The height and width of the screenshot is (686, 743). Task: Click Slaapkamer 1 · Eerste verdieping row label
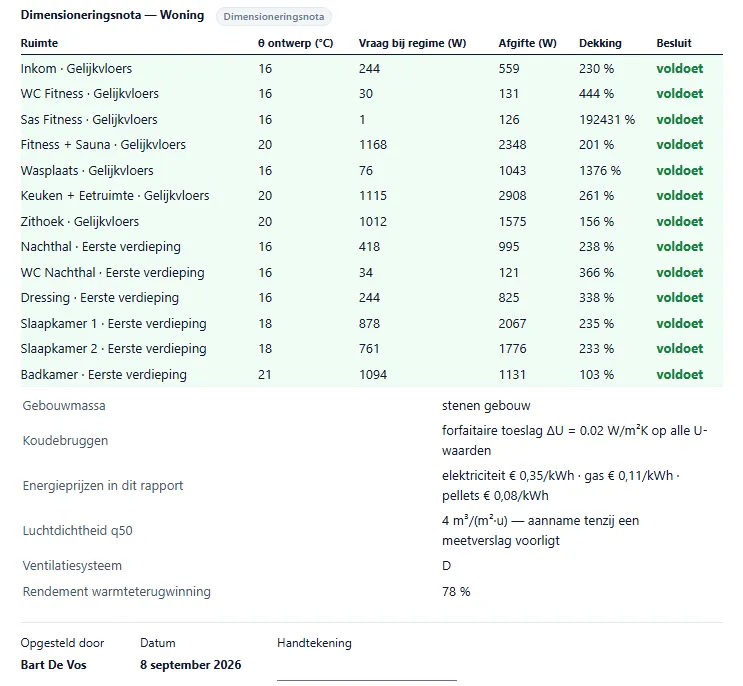(114, 324)
